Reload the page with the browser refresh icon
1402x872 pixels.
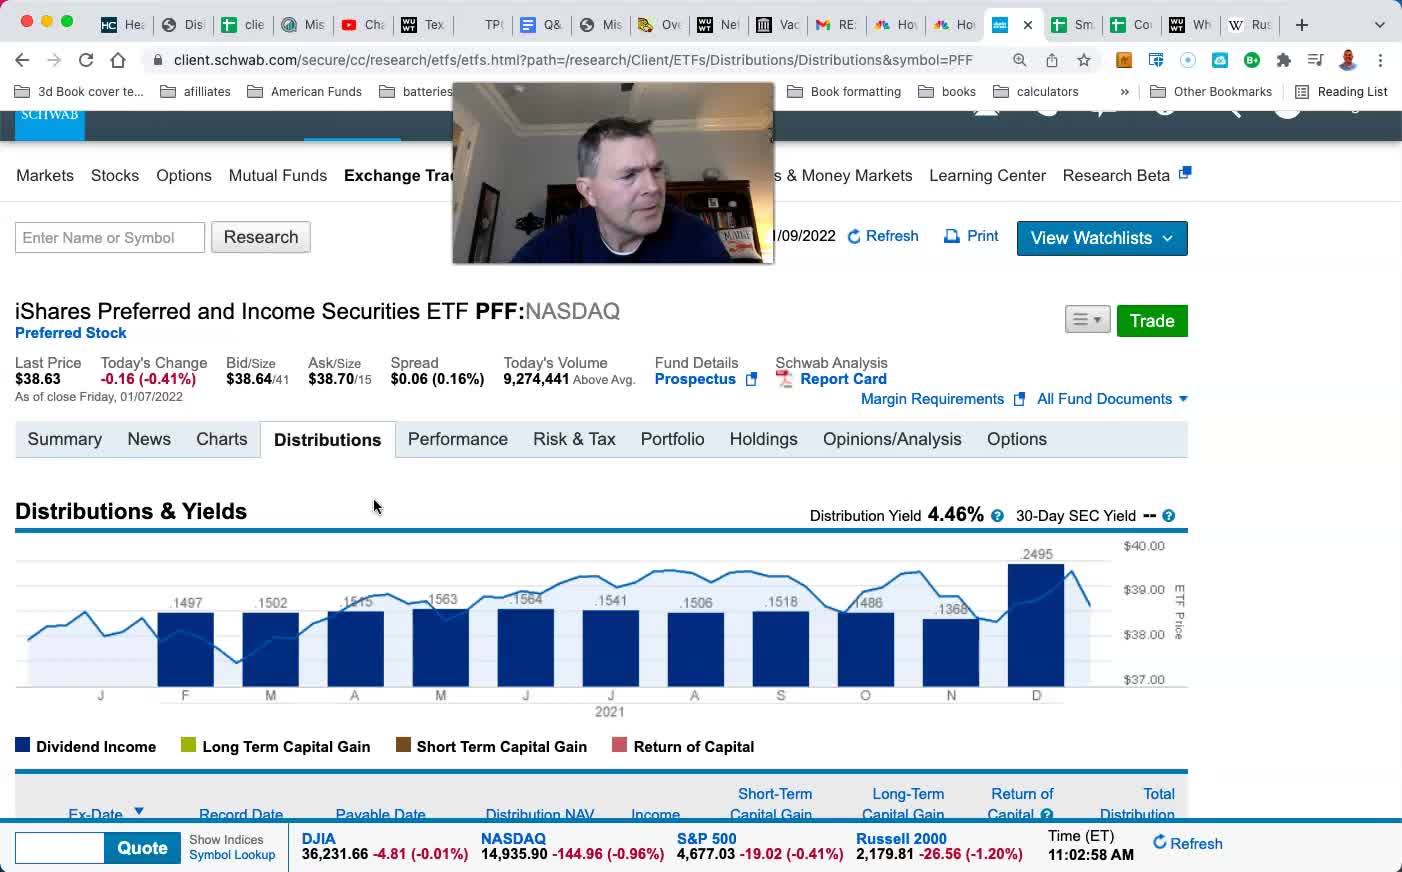(x=86, y=60)
